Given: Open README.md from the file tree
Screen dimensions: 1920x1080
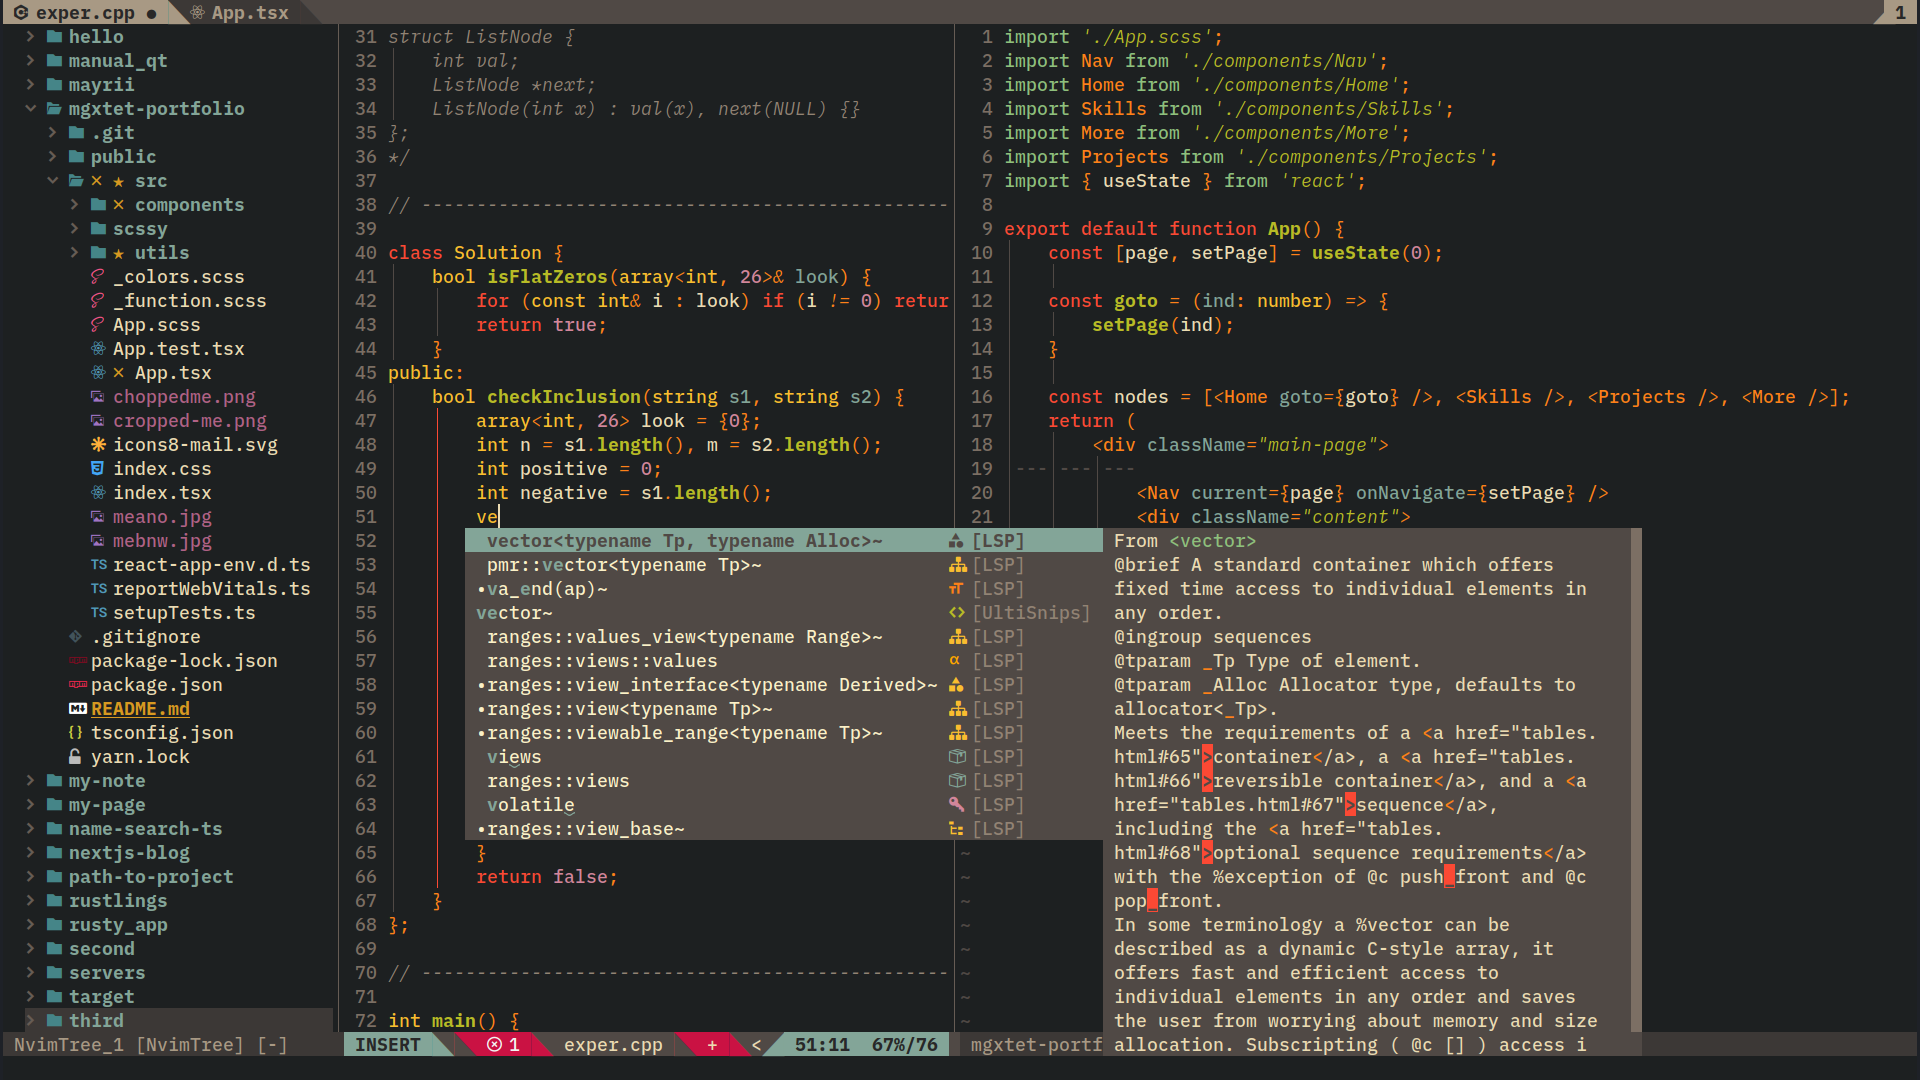Looking at the screenshot, I should pyautogui.click(x=140, y=708).
